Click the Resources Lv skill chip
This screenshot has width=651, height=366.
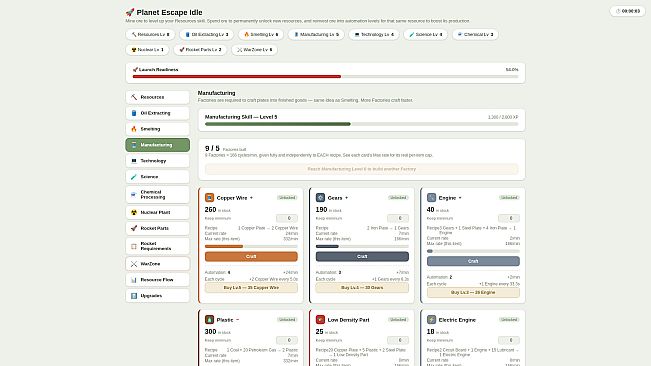click(x=150, y=34)
